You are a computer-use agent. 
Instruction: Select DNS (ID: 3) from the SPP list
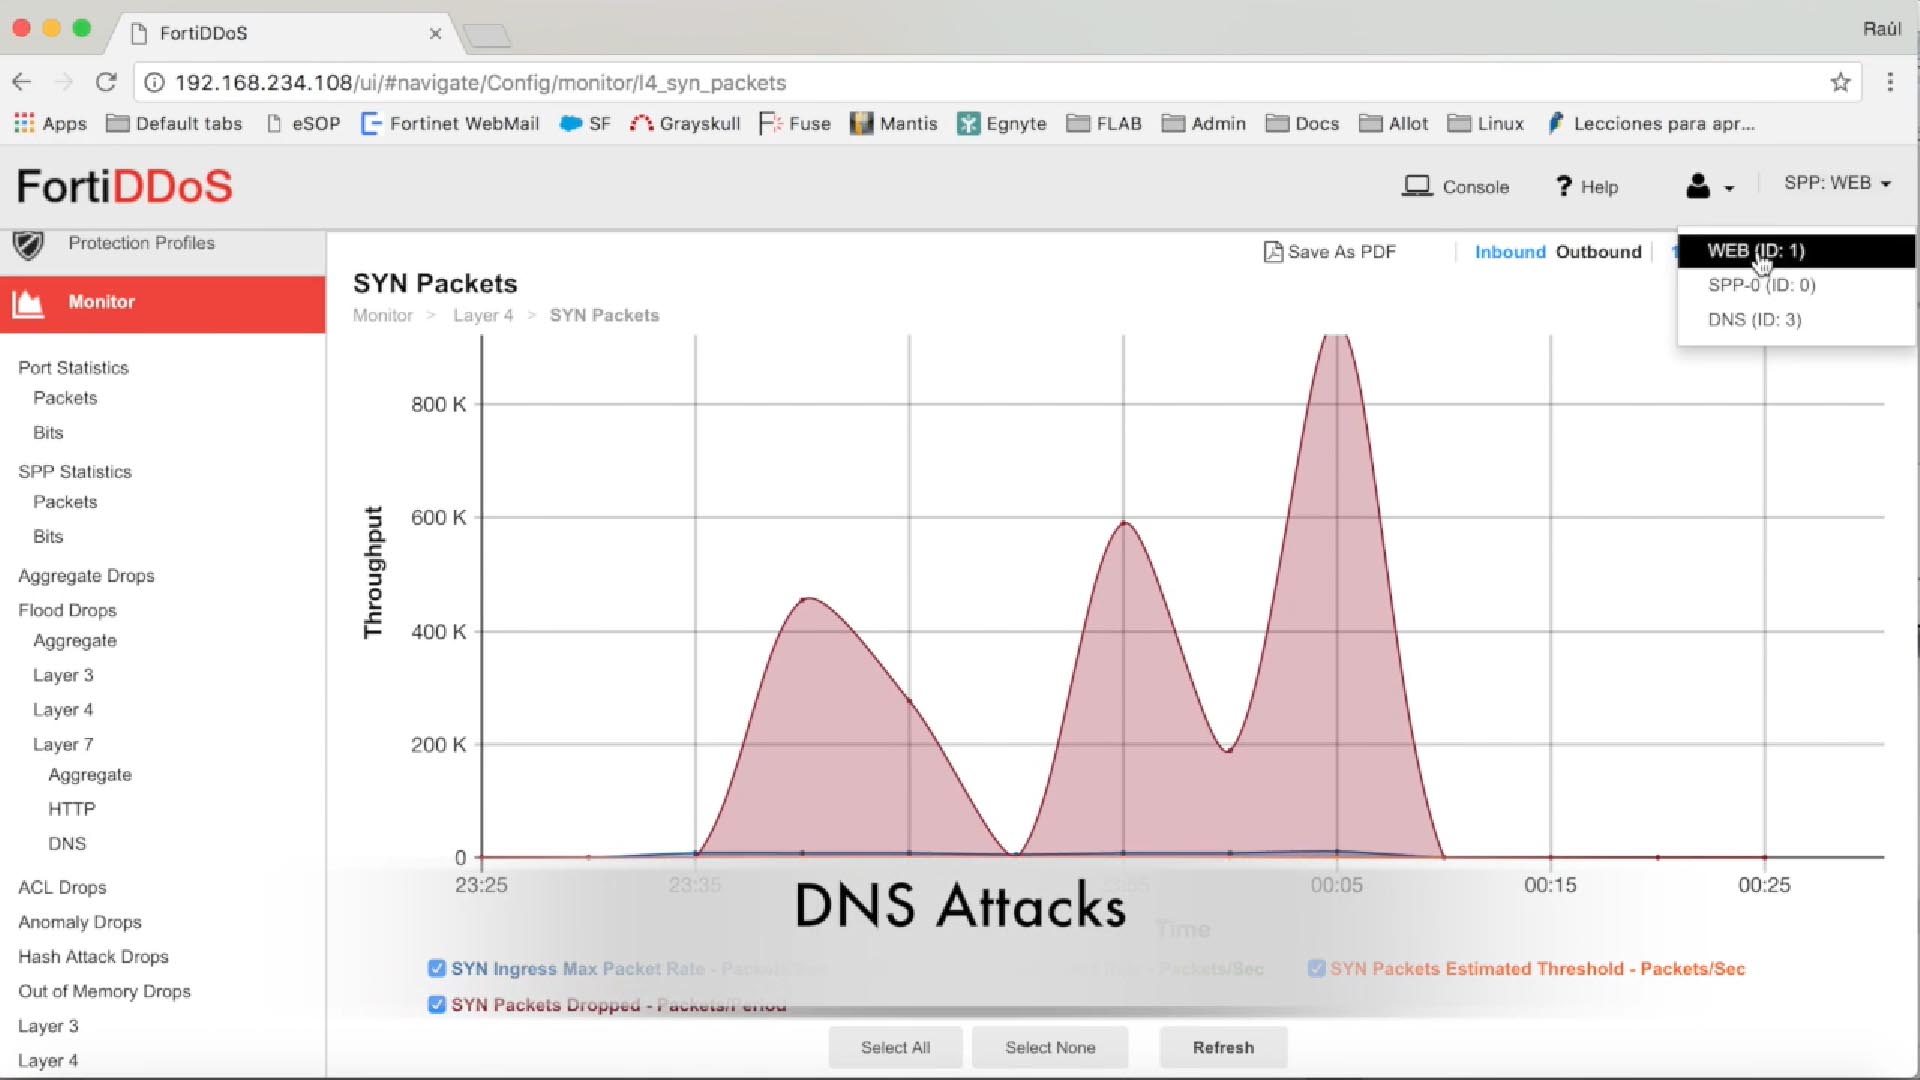[1754, 320]
